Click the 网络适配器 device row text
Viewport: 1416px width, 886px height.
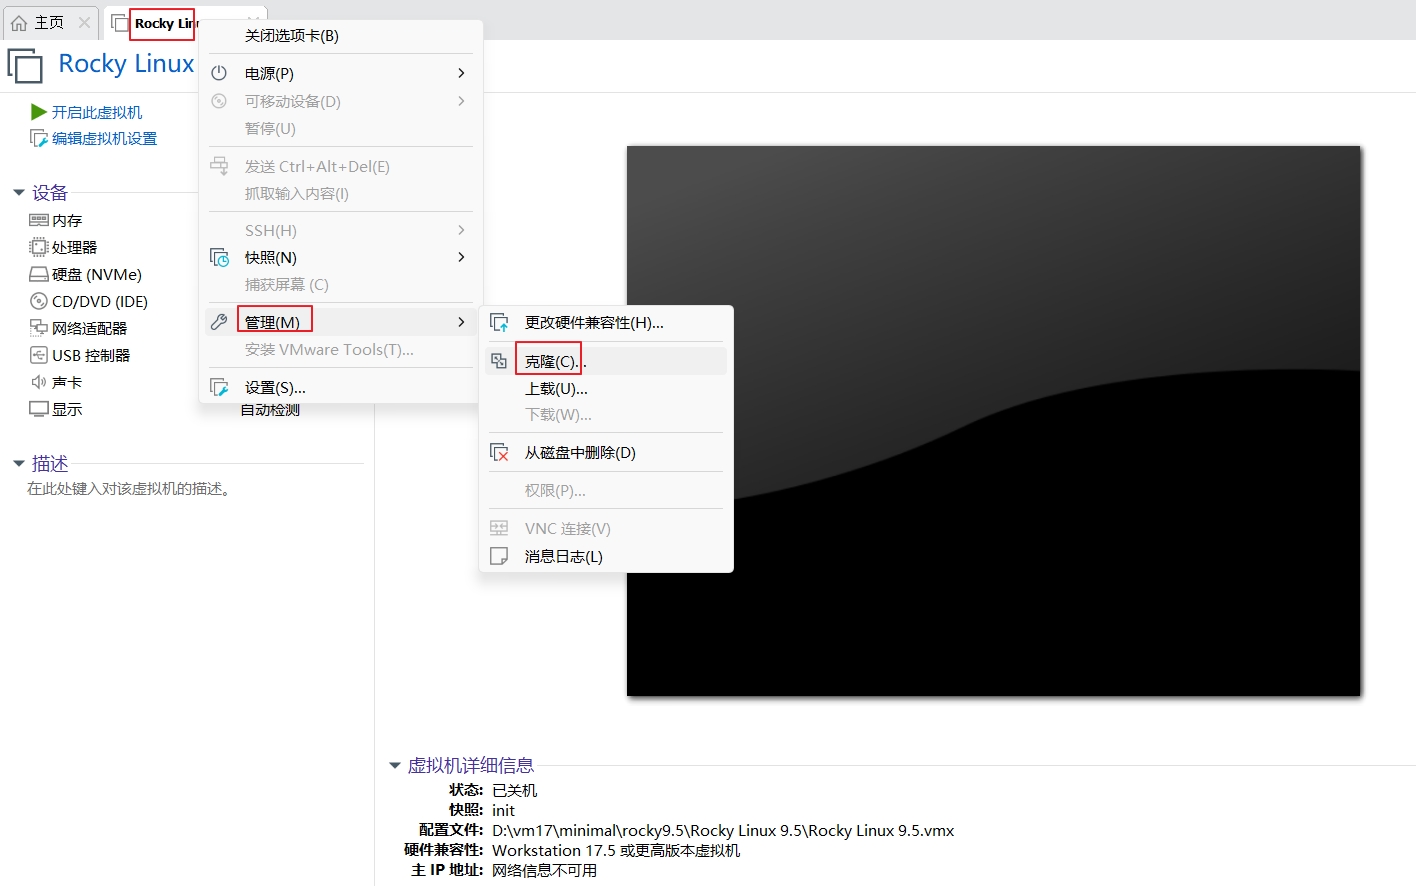(90, 329)
